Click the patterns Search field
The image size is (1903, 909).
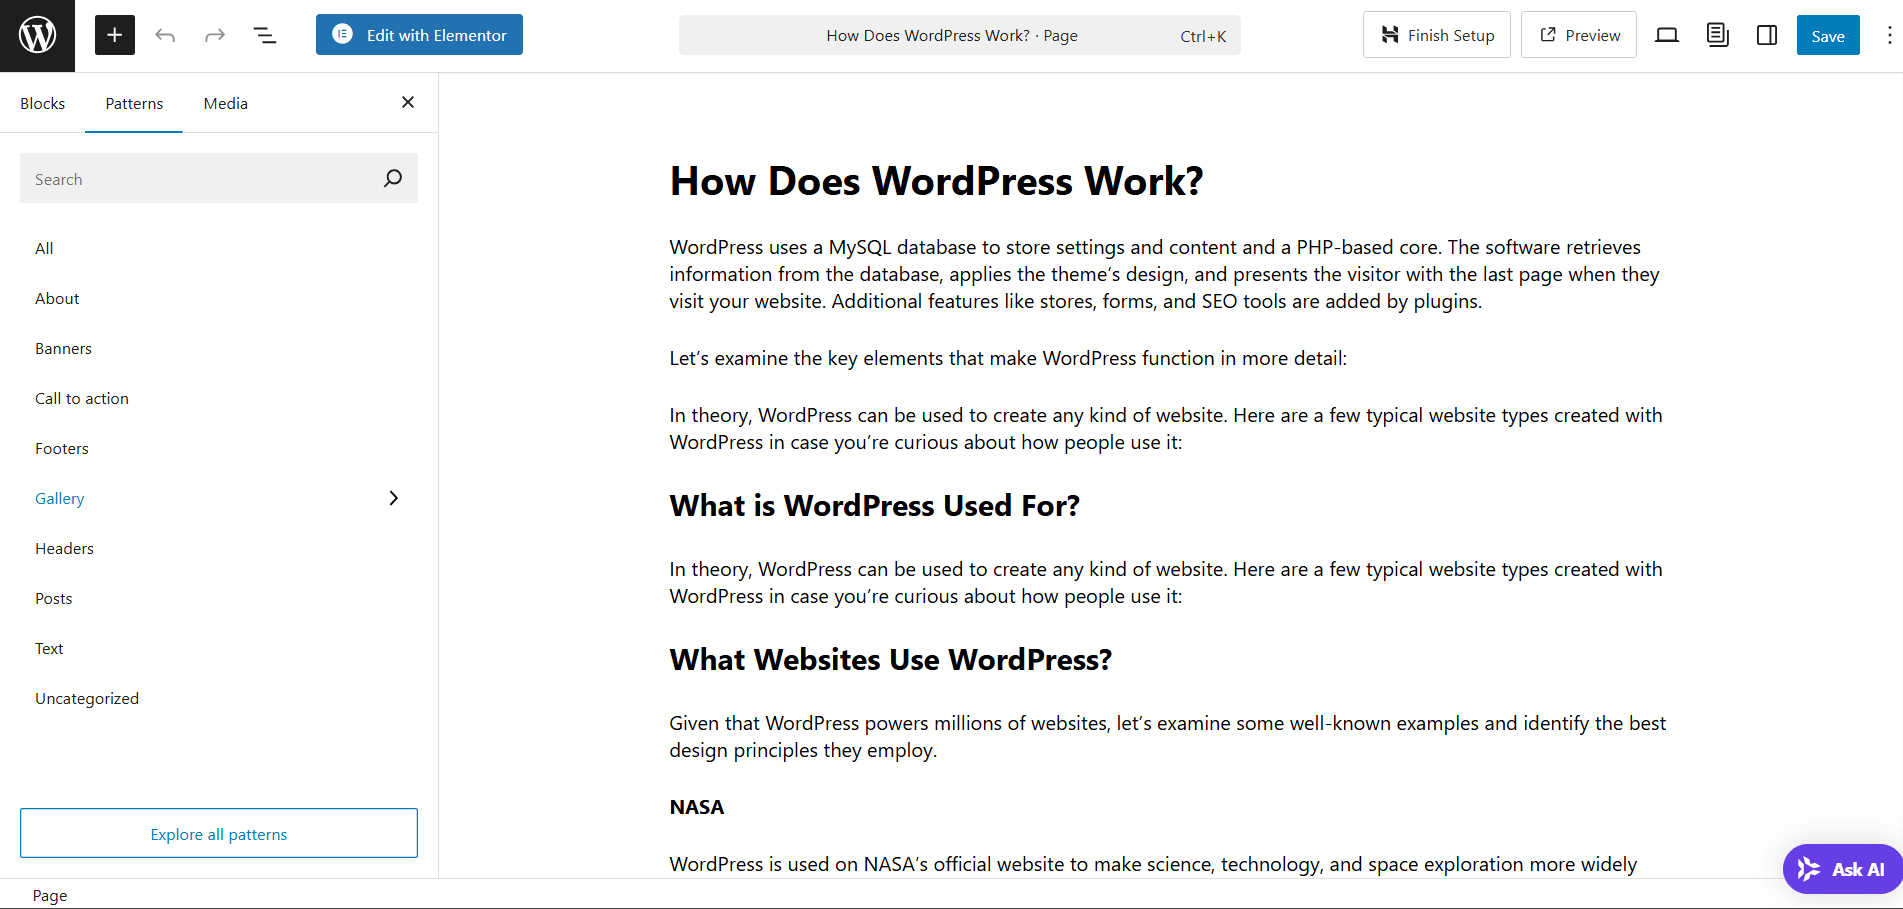[x=219, y=179]
